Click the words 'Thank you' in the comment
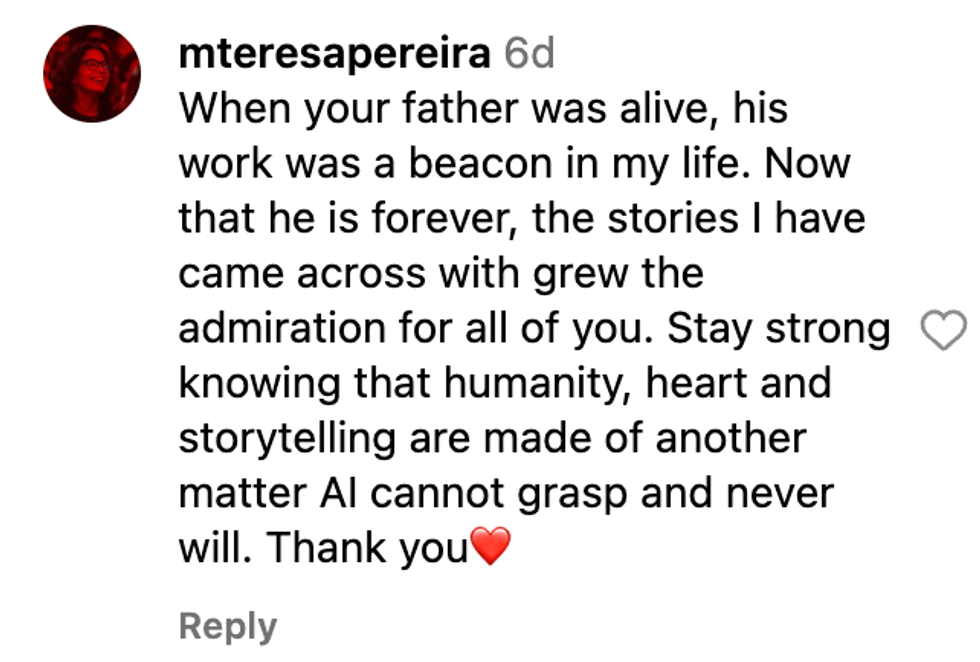 (x=367, y=548)
